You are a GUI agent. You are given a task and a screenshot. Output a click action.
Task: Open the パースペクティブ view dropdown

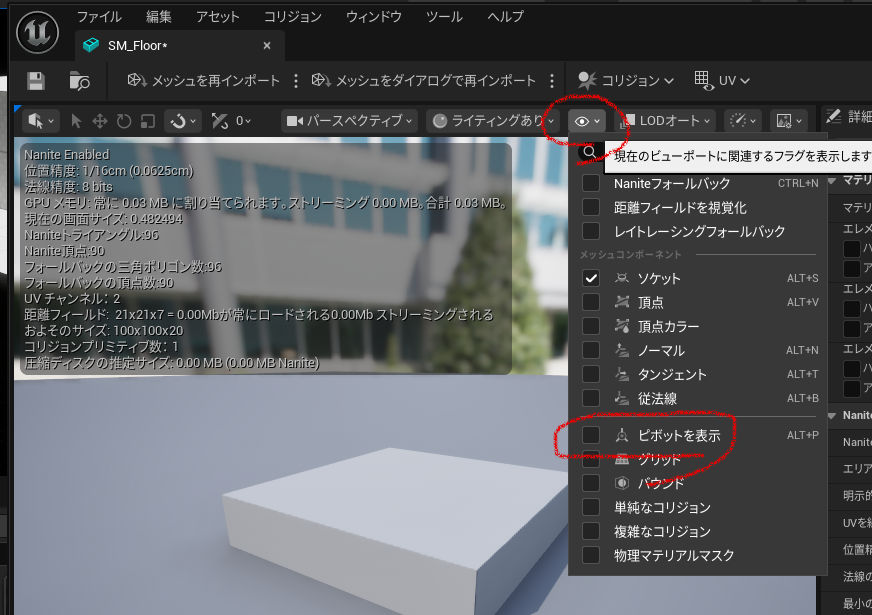pos(349,121)
